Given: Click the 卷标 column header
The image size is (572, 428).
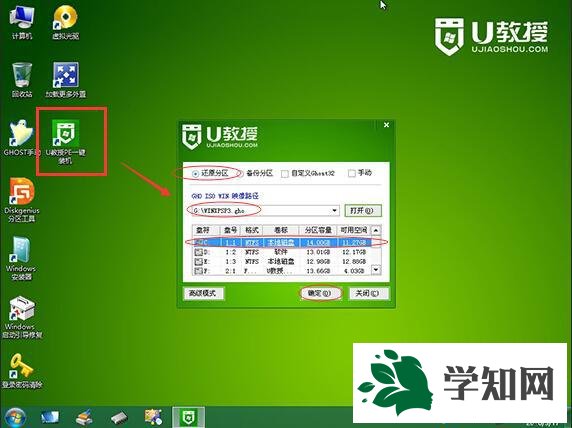Looking at the screenshot, I should tap(281, 230).
